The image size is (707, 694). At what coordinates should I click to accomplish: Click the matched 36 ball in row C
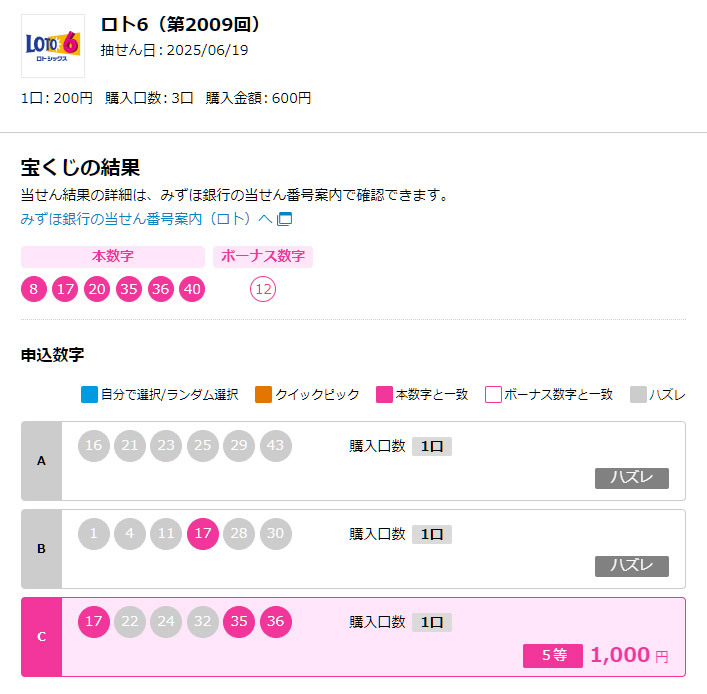275,621
